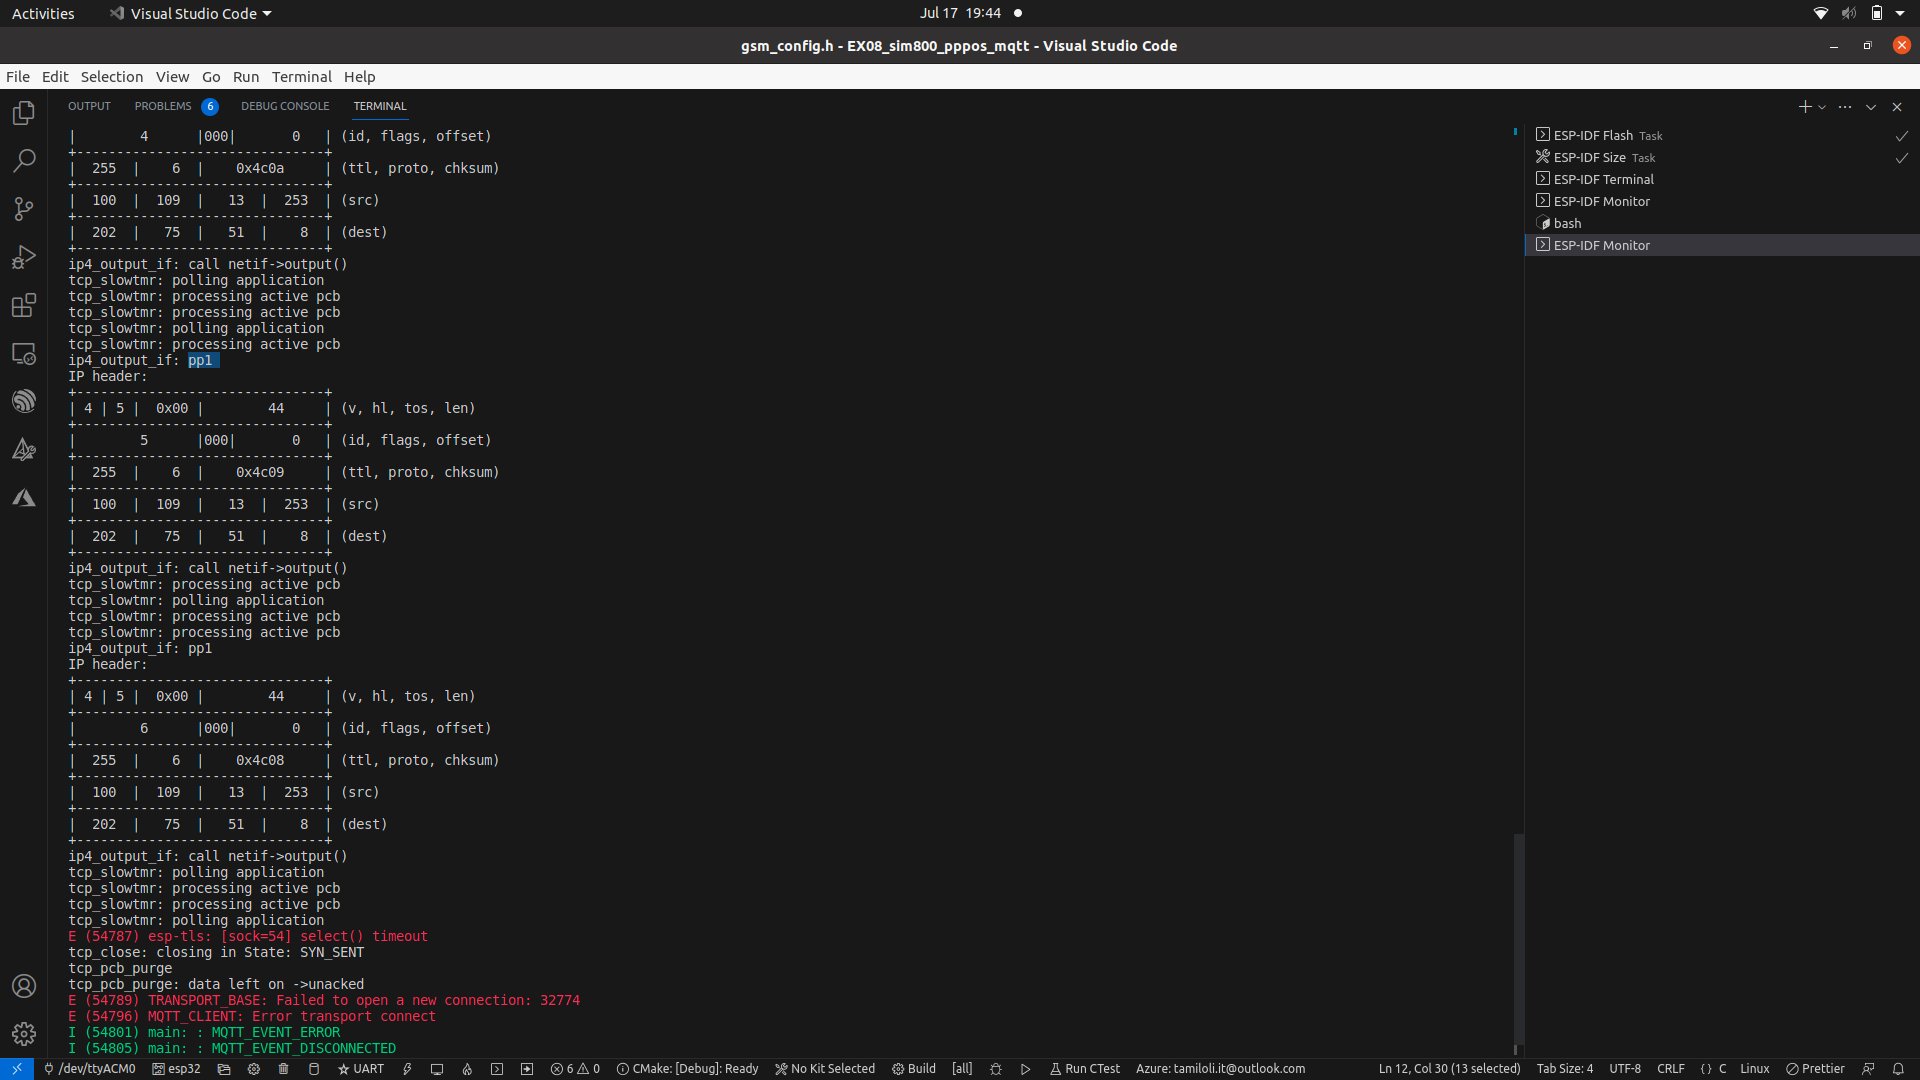The image size is (1920, 1080).
Task: Open the Extensions sidebar icon
Action: tap(24, 305)
